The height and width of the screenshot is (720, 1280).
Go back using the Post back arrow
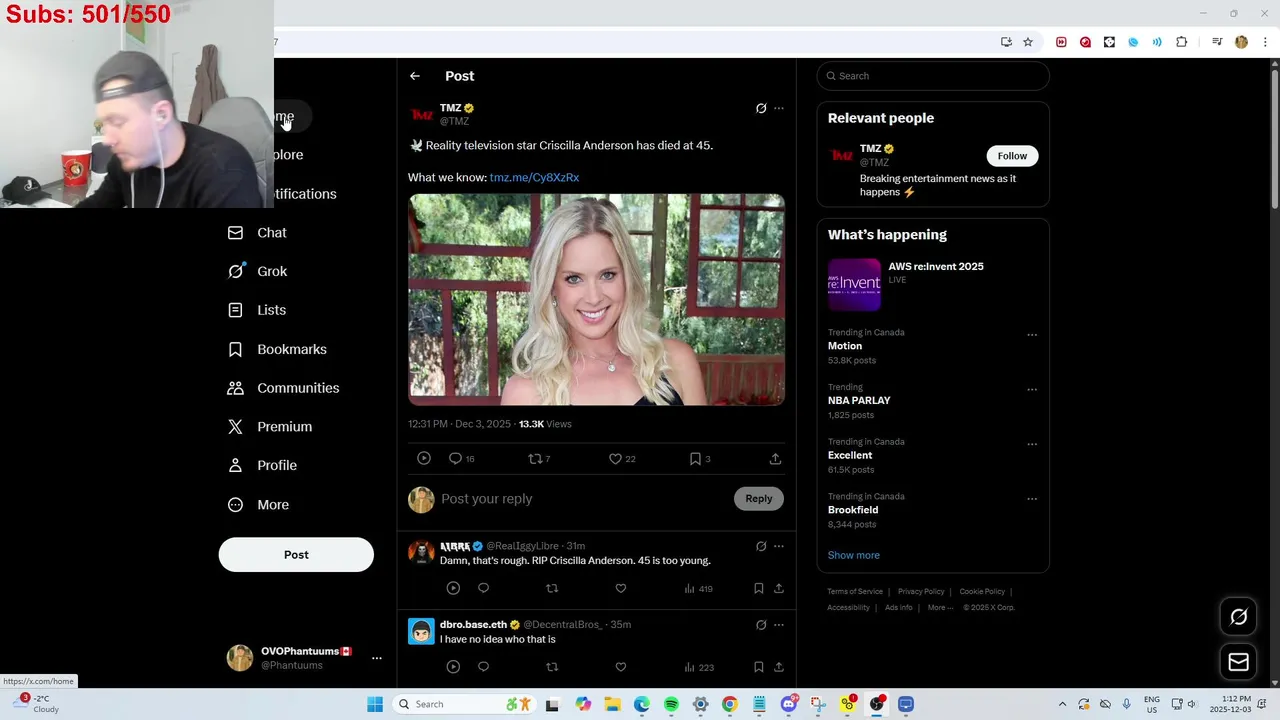point(414,76)
